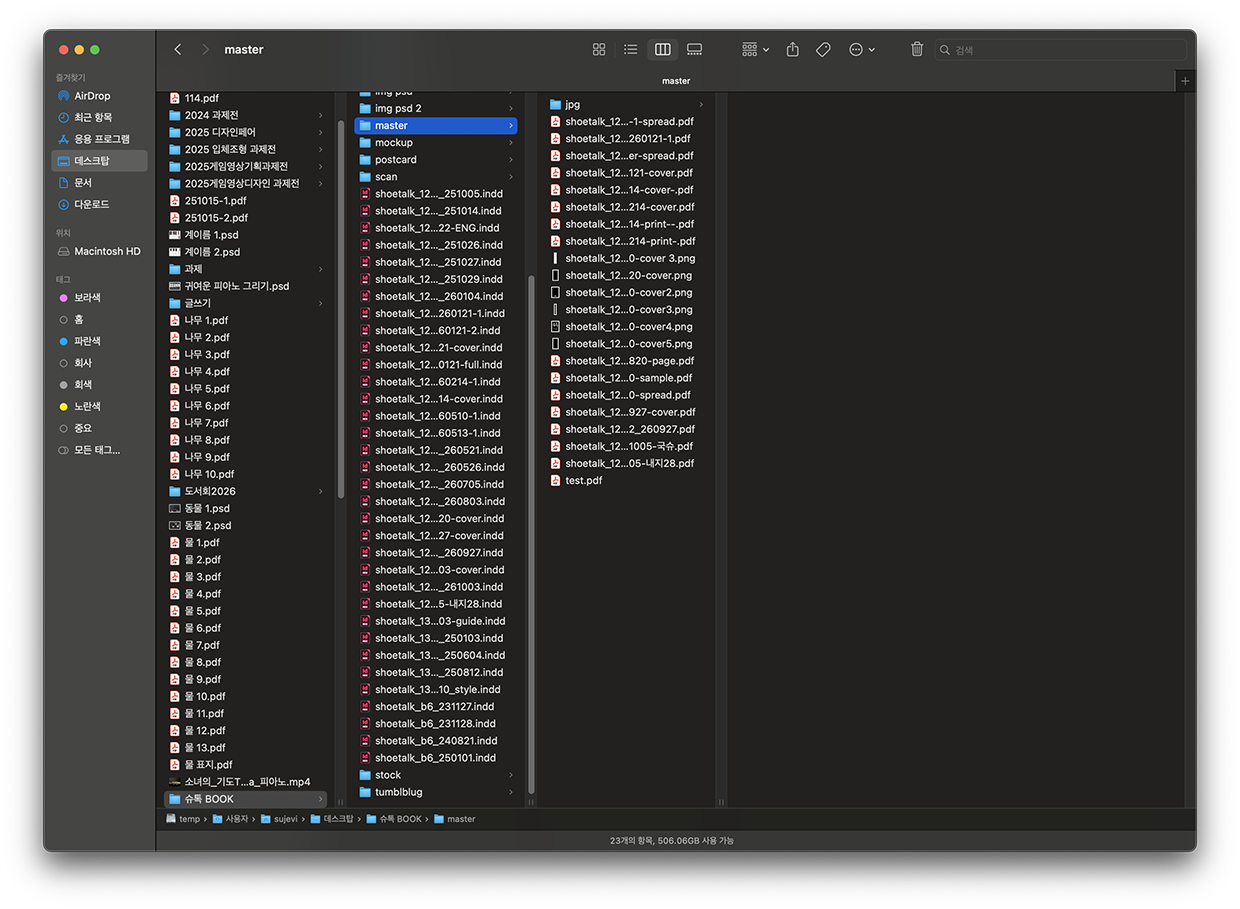The width and height of the screenshot is (1240, 909).
Task: Jump to temp in the path bar
Action: [183, 819]
